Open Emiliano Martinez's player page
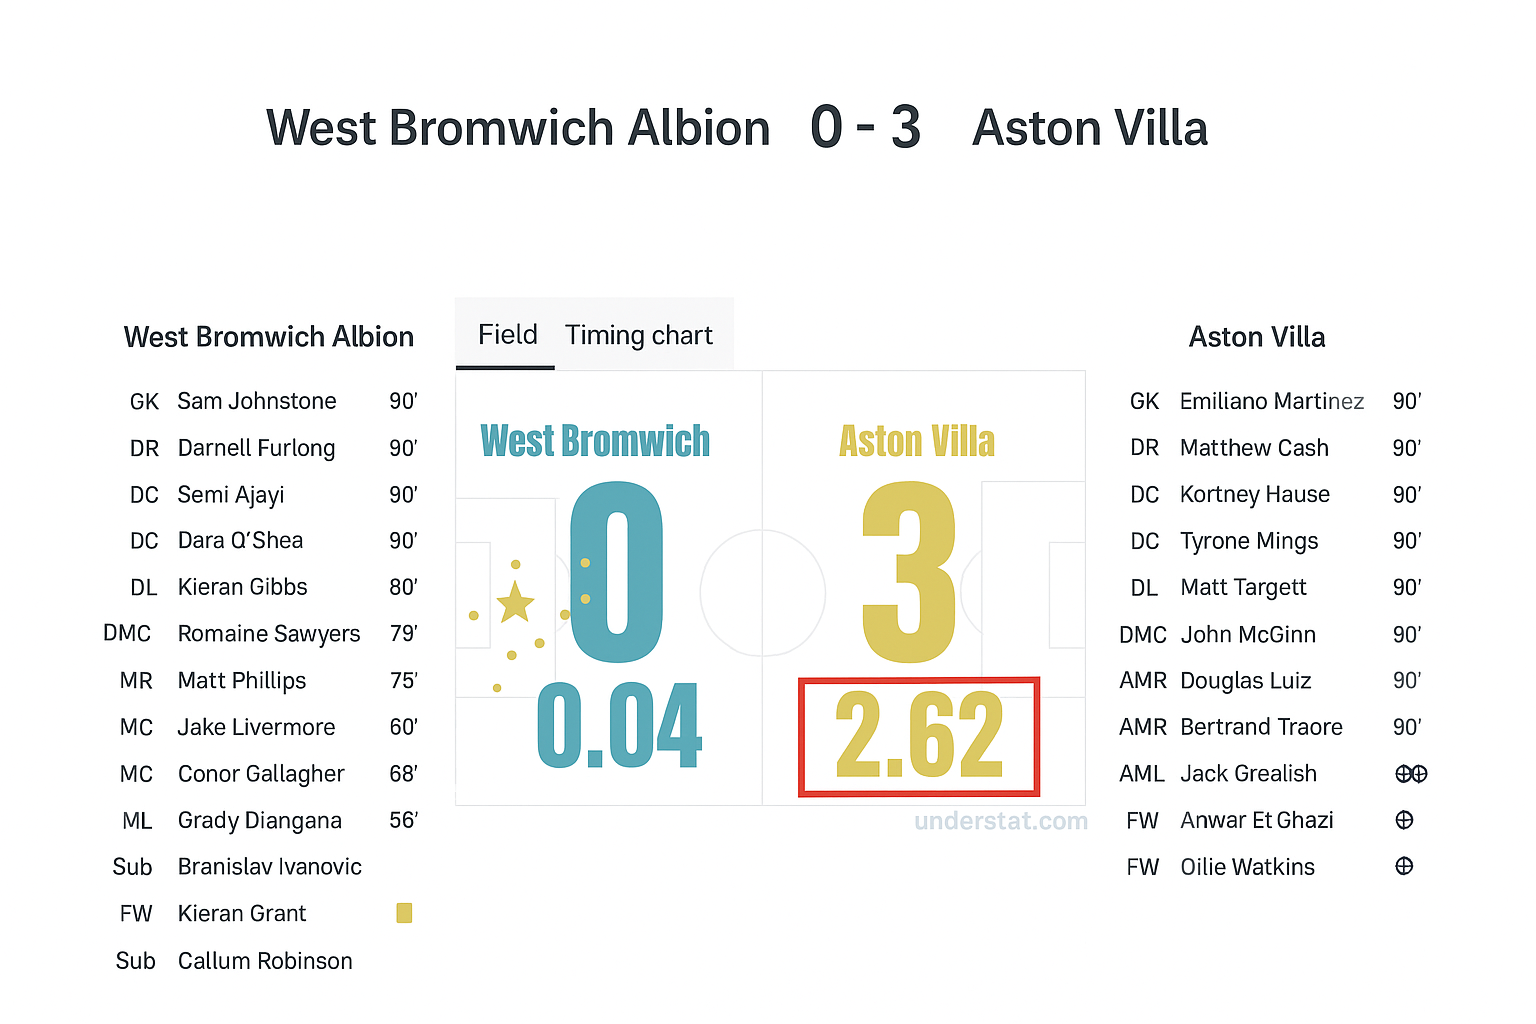Image resolution: width=1536 pixels, height=1024 pixels. (1271, 401)
